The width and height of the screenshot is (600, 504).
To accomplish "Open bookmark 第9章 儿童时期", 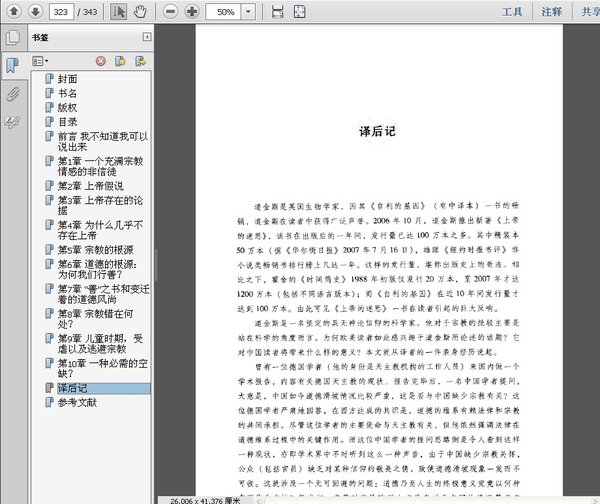I will [100, 344].
